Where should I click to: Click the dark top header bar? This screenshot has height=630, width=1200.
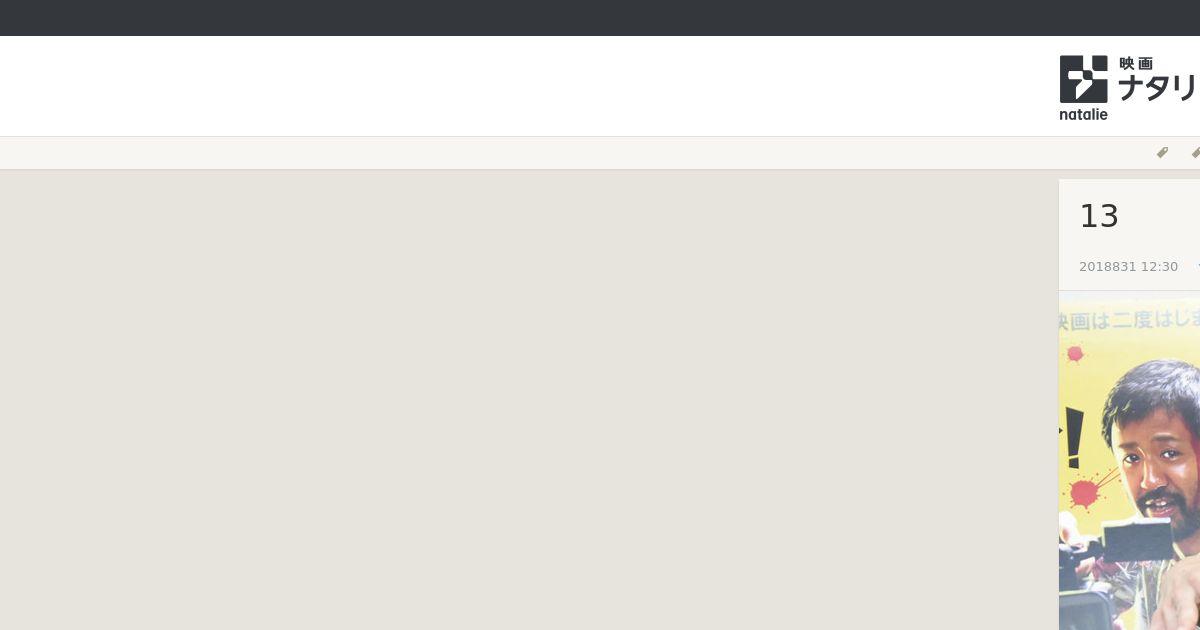coord(600,18)
